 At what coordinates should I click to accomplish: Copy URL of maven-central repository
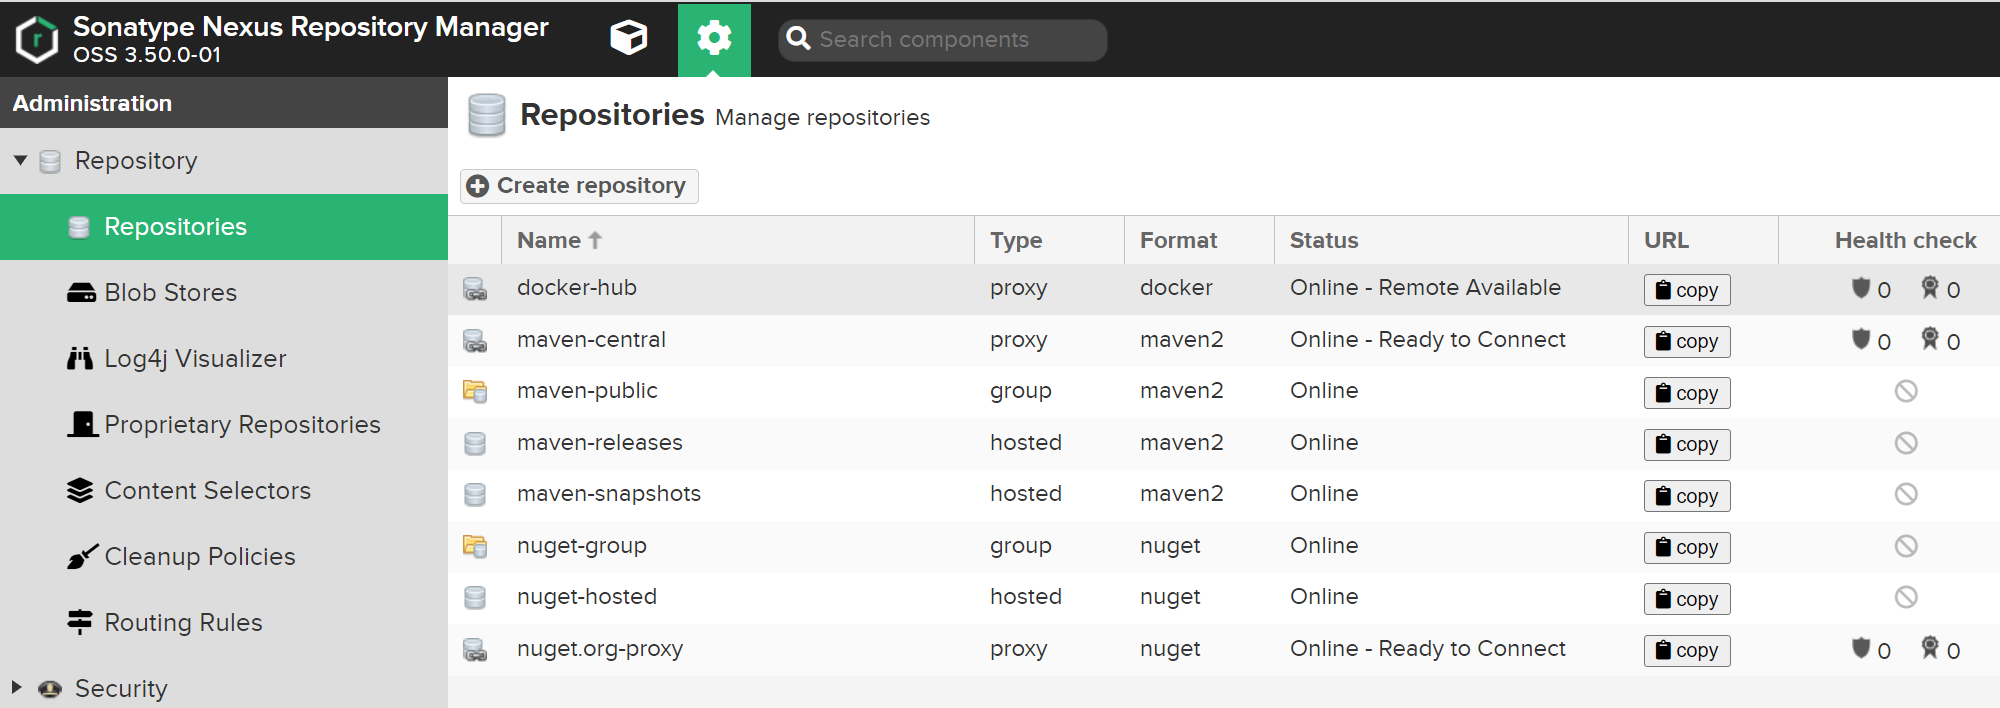pos(1687,342)
